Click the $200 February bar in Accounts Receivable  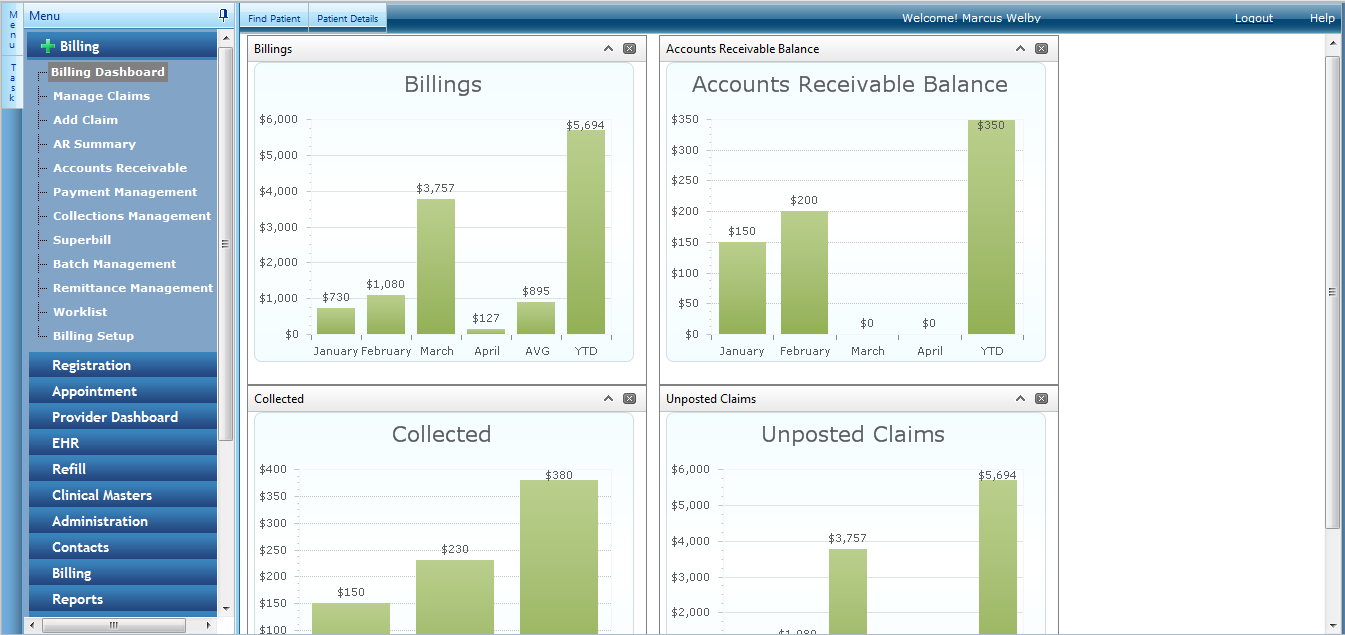point(804,272)
